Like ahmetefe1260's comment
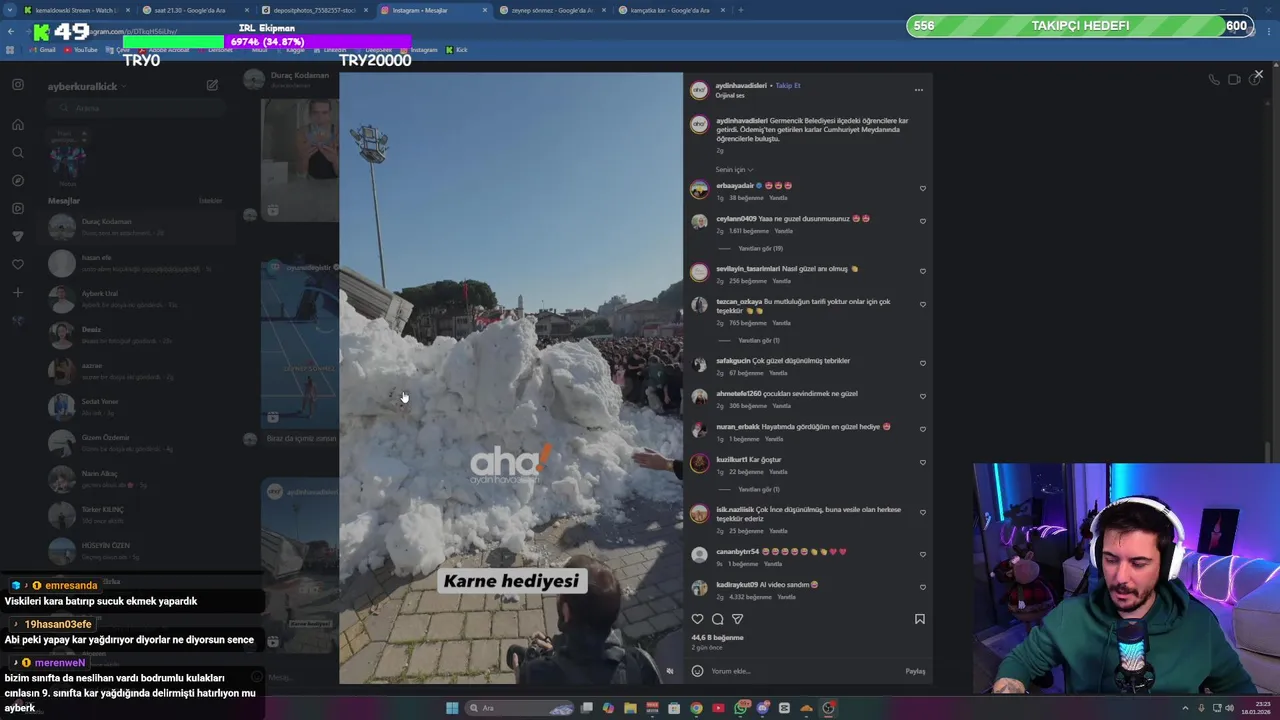The image size is (1280, 720). coord(922,396)
